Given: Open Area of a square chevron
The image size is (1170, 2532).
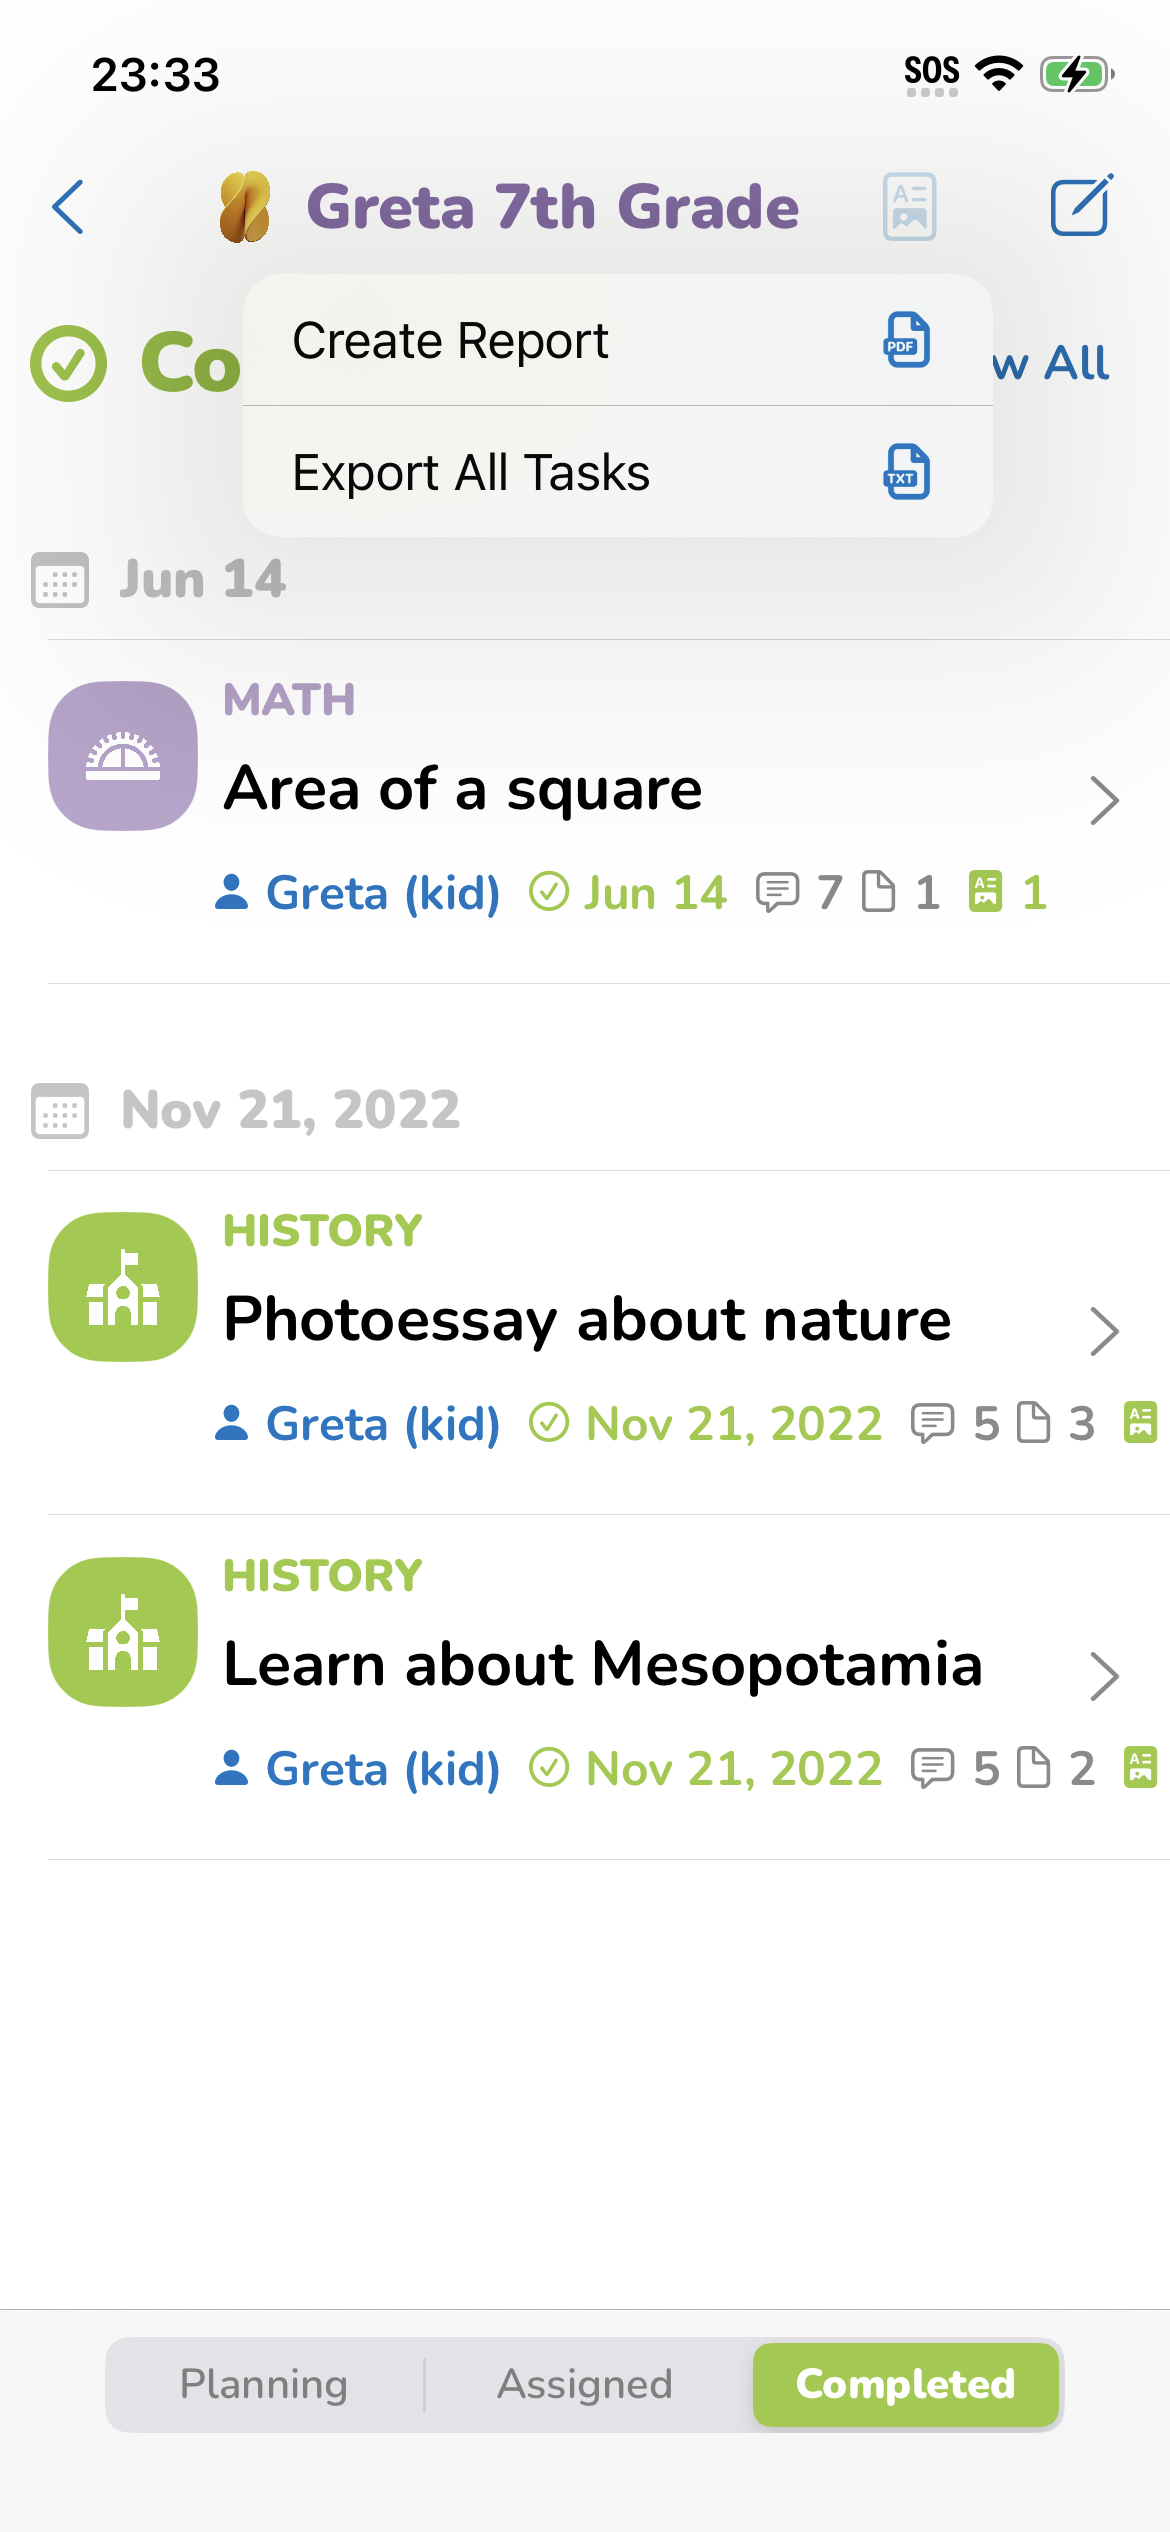Looking at the screenshot, I should click(x=1104, y=800).
